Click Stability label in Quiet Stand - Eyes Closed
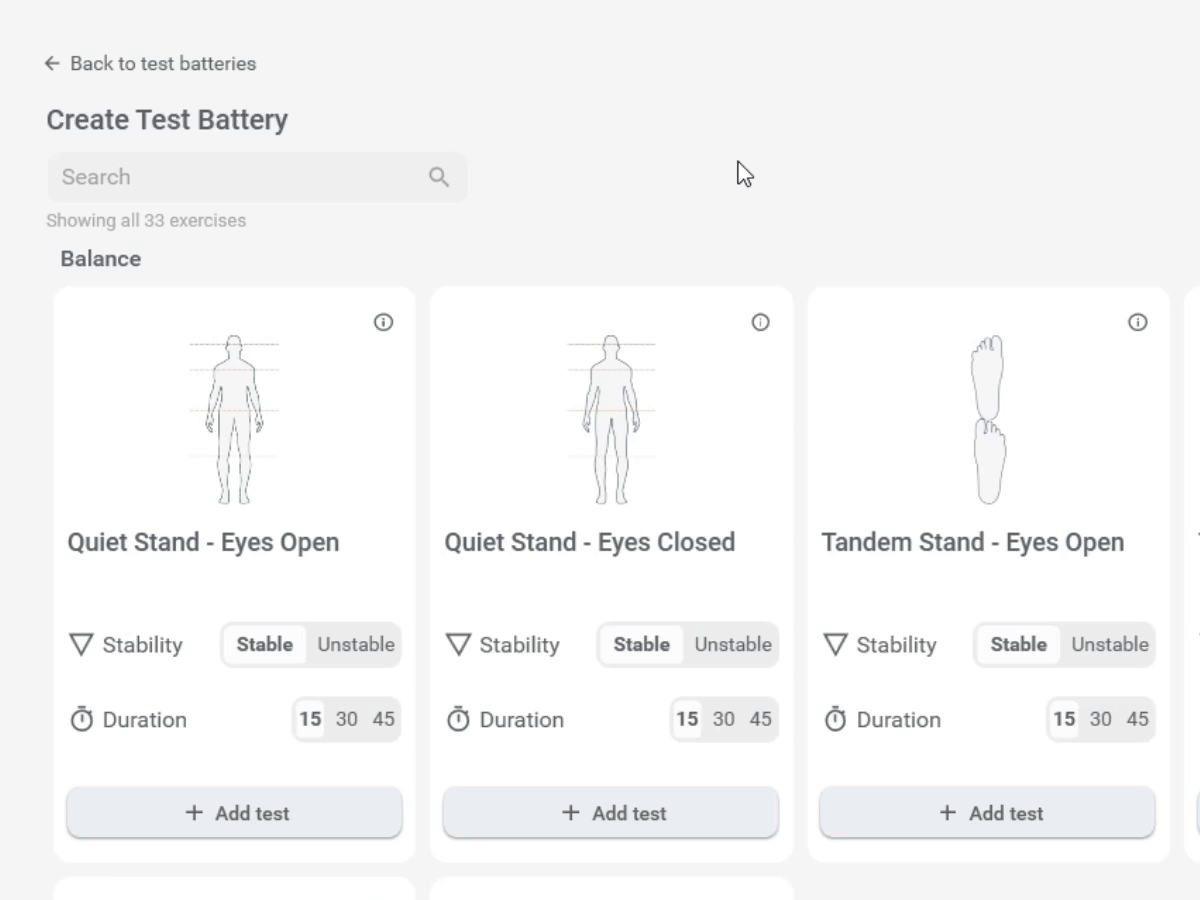 click(519, 645)
